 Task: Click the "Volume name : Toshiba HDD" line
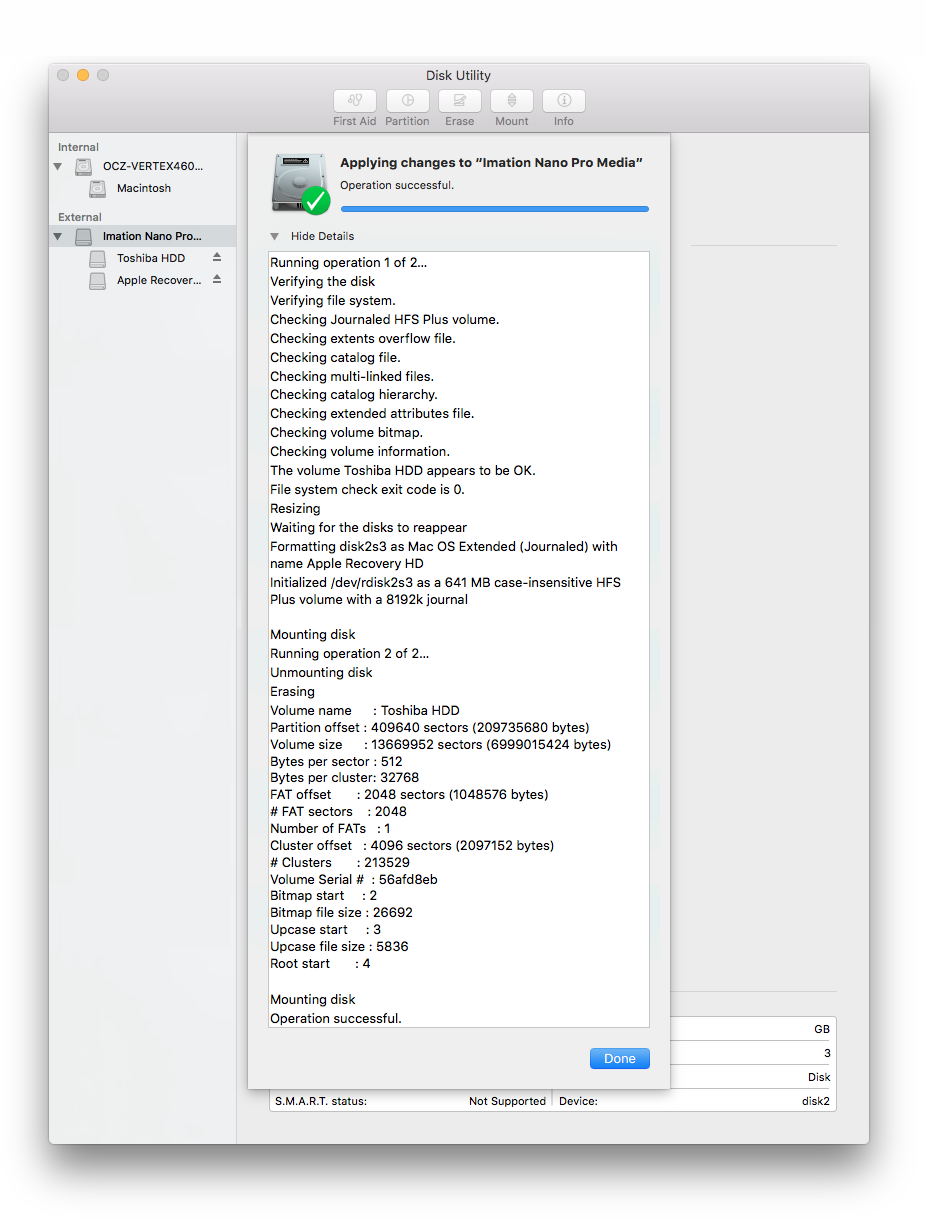[365, 711]
